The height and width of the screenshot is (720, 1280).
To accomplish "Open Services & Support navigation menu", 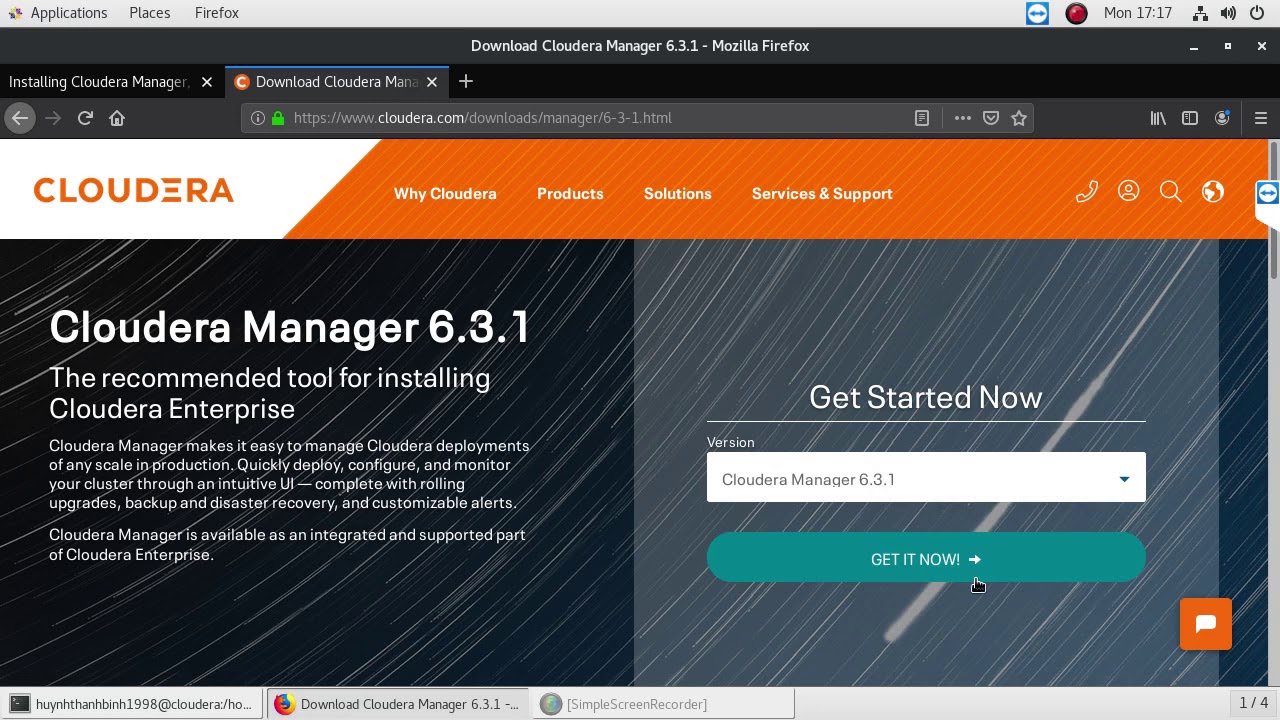I will click(x=822, y=194).
